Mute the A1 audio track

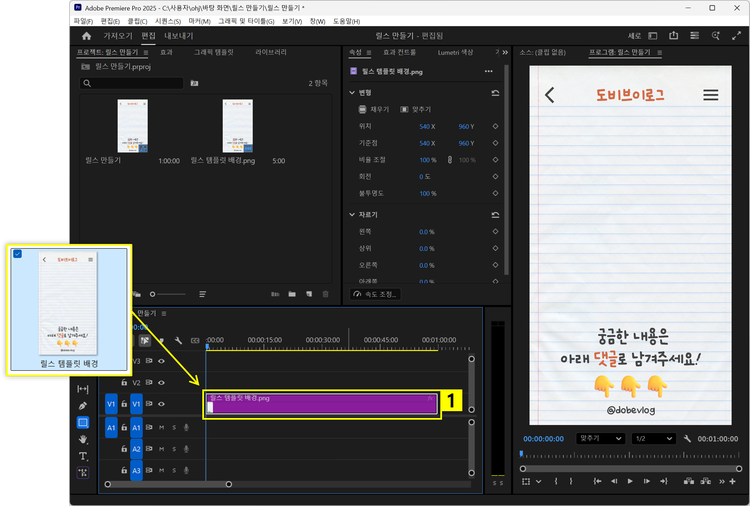pos(161,426)
